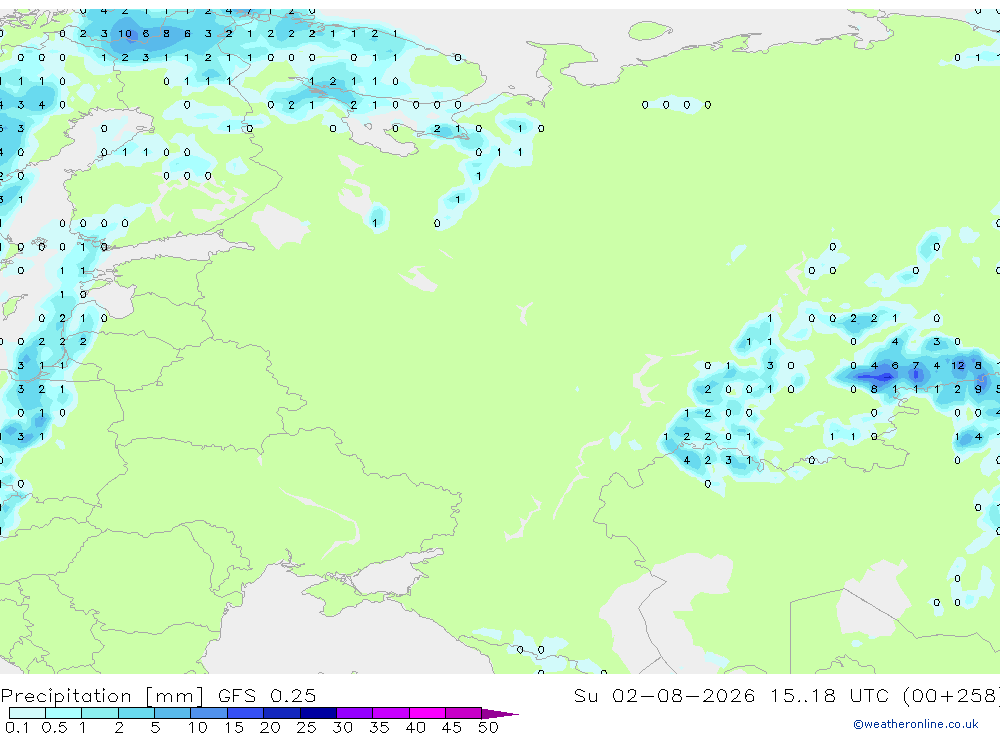The height and width of the screenshot is (733, 1000).
Task: Click the "Precipitation [mm] GFS 0.25" title text
Action: (x=158, y=695)
